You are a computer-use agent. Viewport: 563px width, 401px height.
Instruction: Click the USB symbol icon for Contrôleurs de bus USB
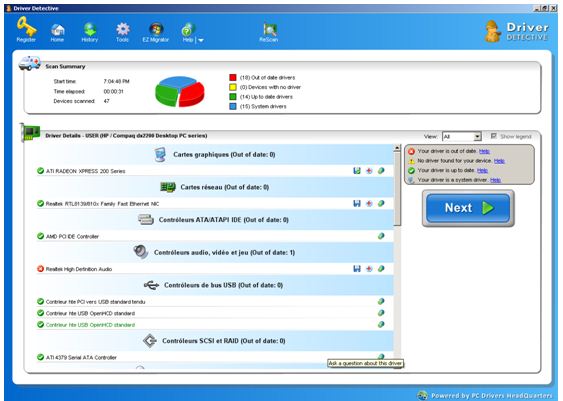151,285
